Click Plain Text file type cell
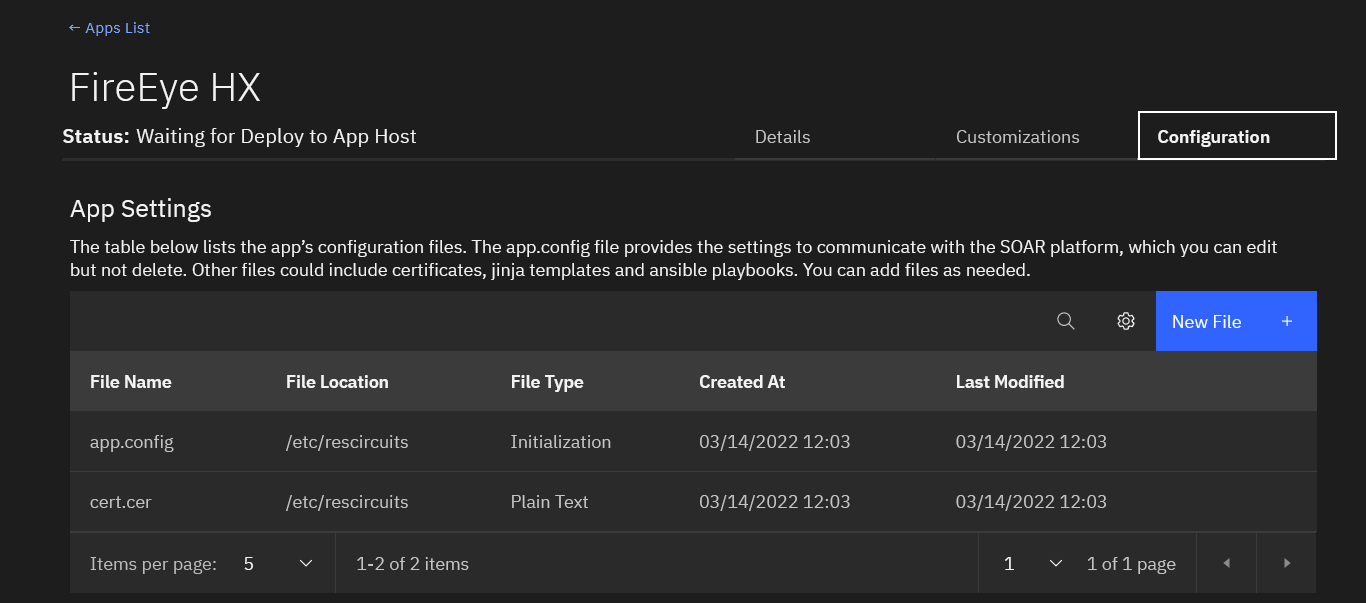This screenshot has height=603, width=1366. (550, 502)
